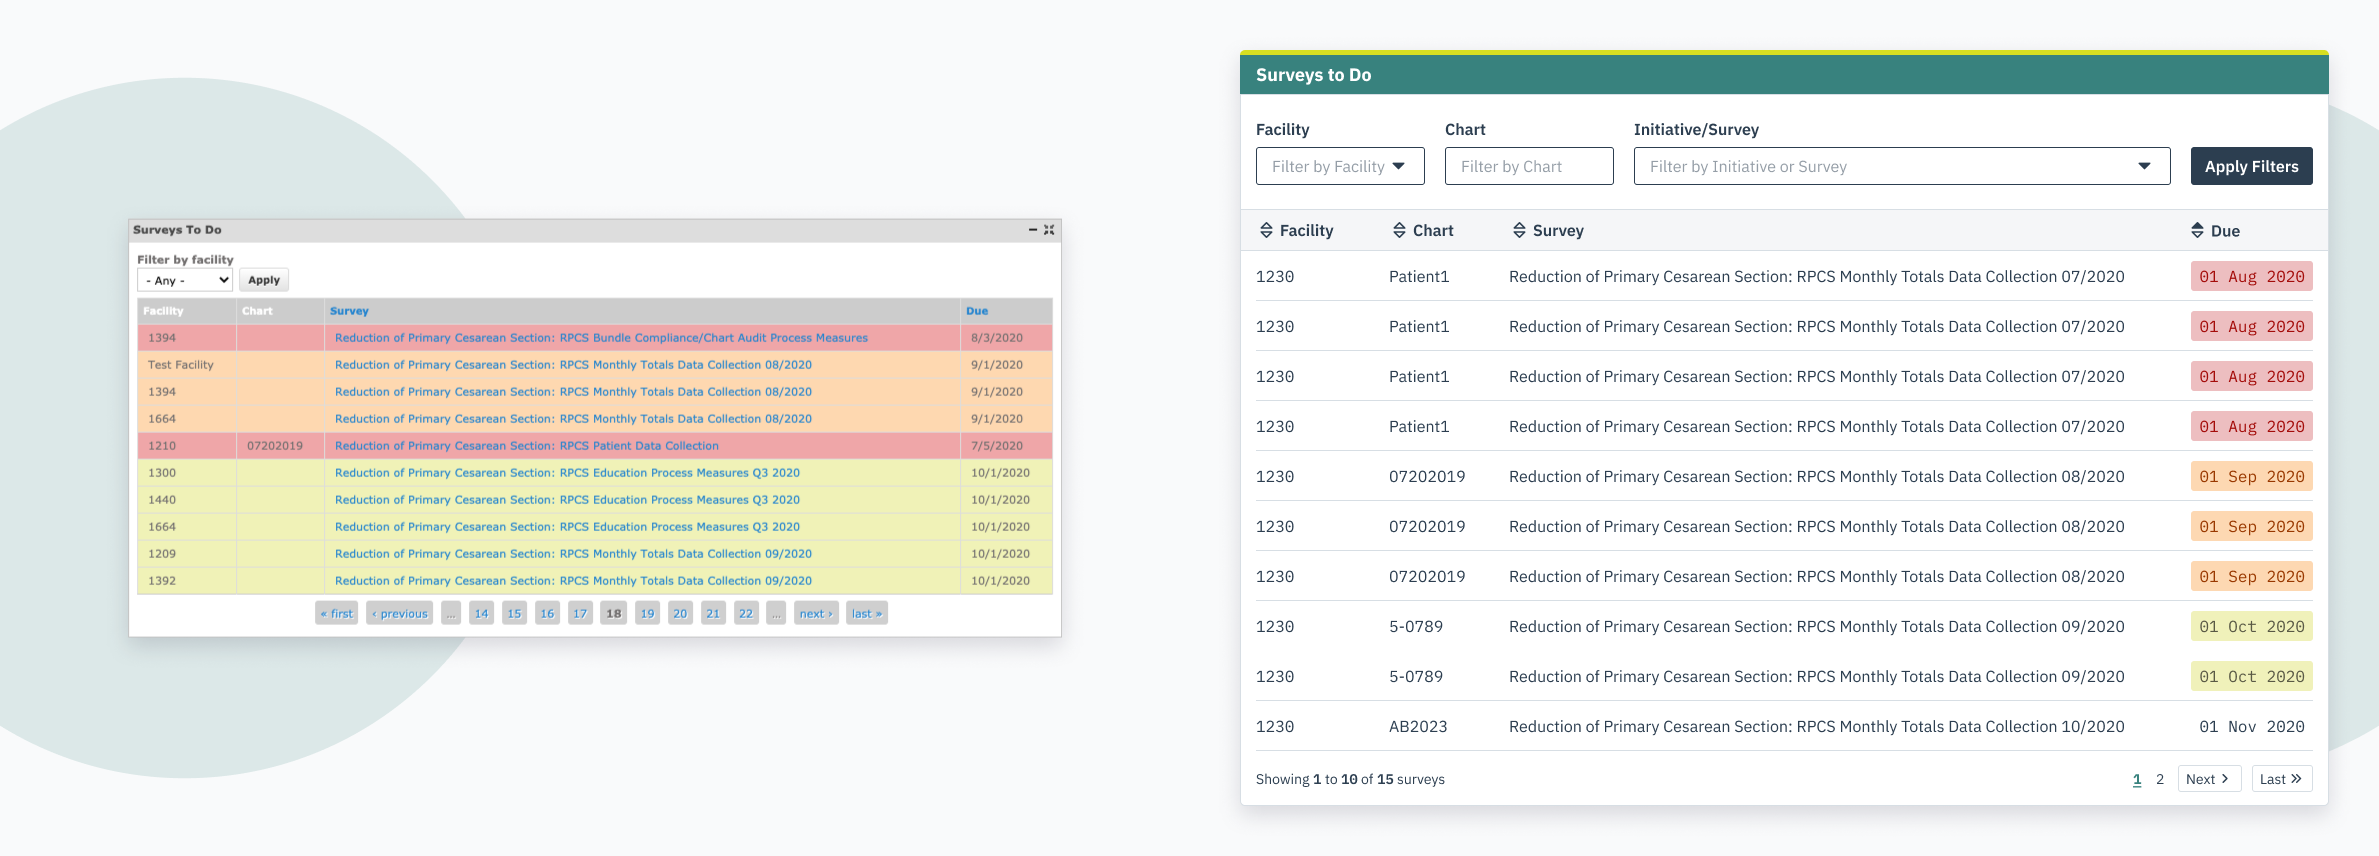2379x856 pixels.
Task: Open the Filter by Initiative or Survey dropdown
Action: point(1902,166)
